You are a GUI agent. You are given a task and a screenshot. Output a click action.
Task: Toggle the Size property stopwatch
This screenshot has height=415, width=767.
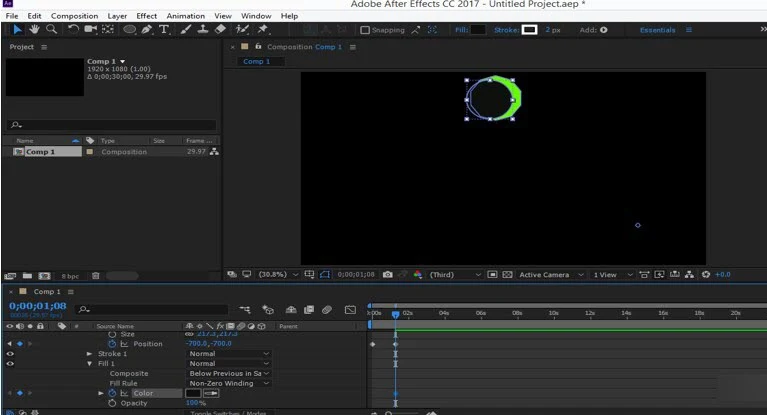coord(112,334)
